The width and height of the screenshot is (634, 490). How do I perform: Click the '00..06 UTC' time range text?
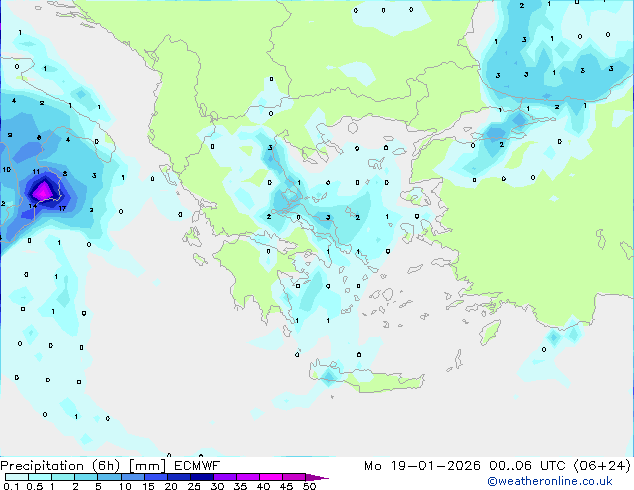pos(527,466)
